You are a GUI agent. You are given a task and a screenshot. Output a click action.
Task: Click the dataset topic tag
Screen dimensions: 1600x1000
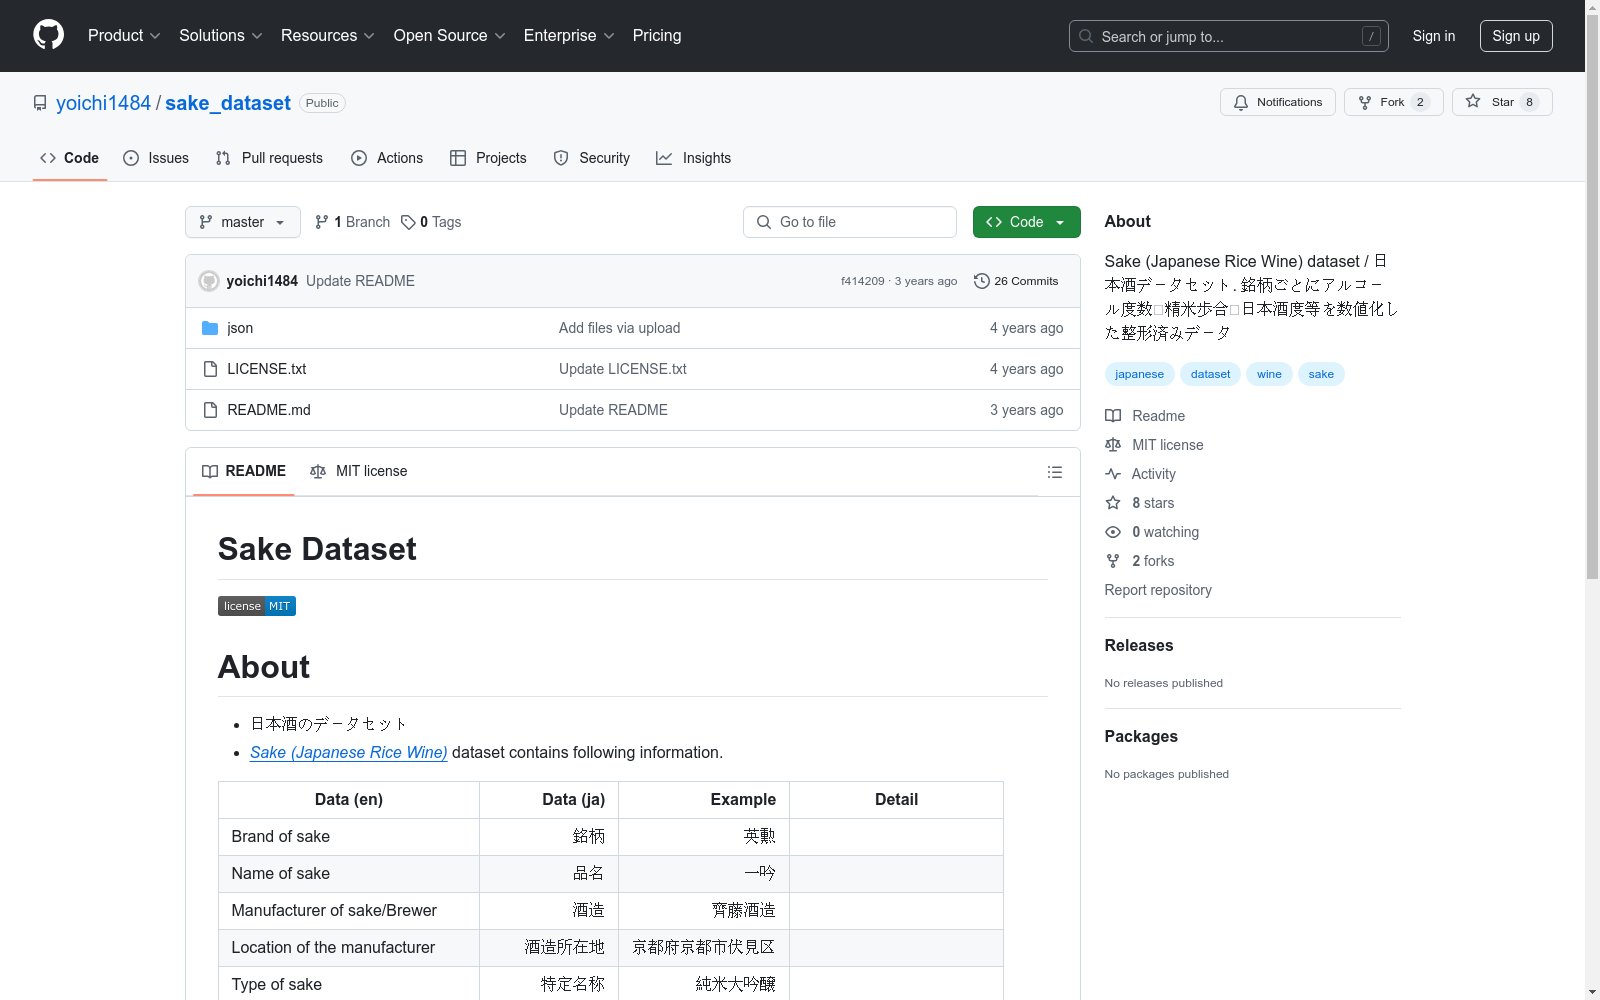click(x=1210, y=374)
